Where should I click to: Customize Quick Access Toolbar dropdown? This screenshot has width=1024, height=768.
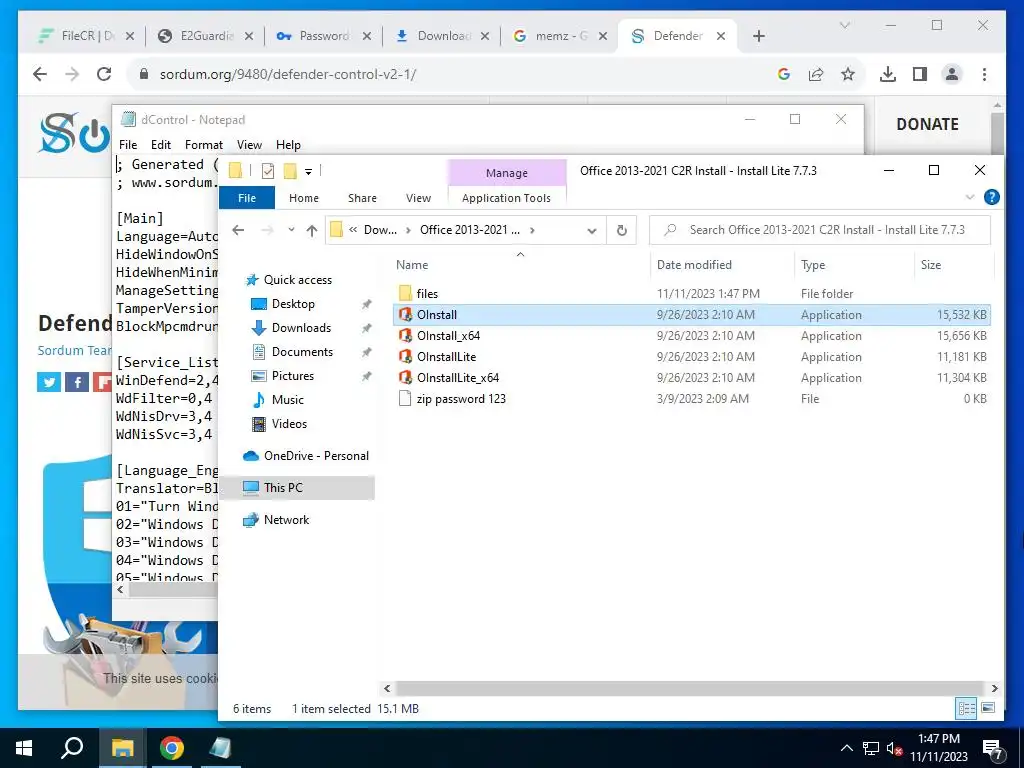pyautogui.click(x=308, y=172)
